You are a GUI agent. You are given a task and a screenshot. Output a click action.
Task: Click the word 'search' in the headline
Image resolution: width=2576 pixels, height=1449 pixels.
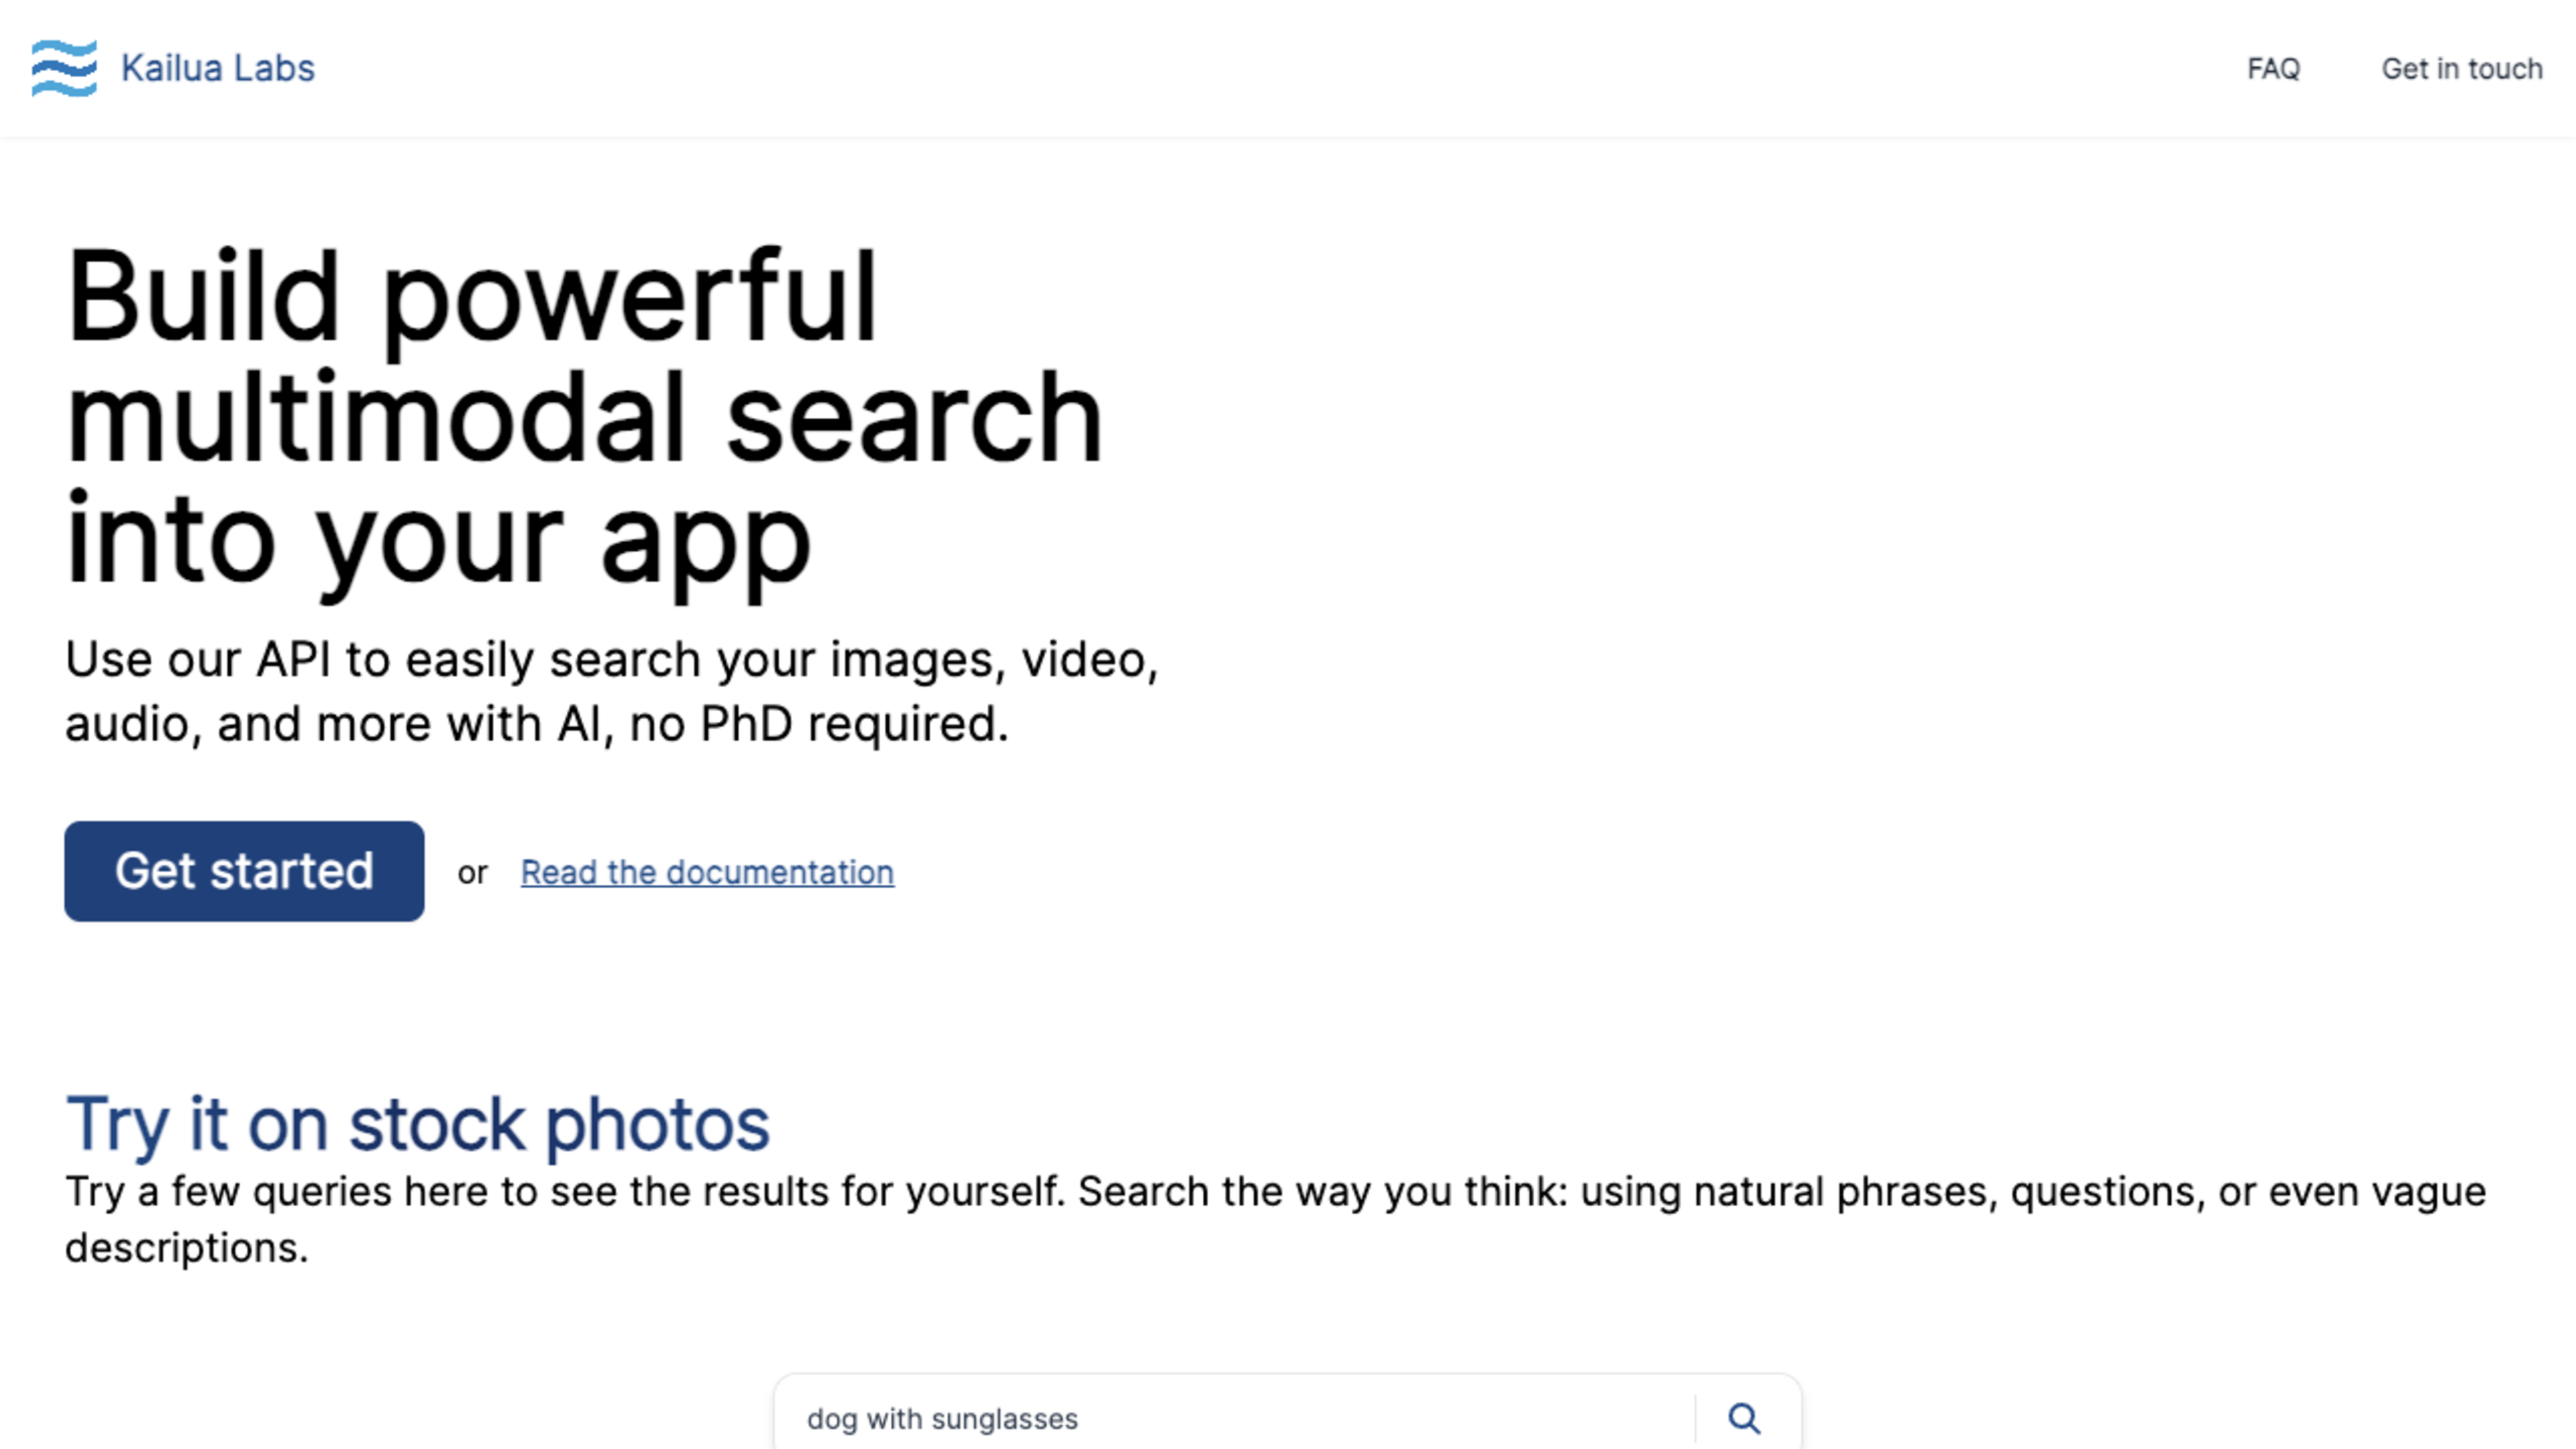pos(912,418)
